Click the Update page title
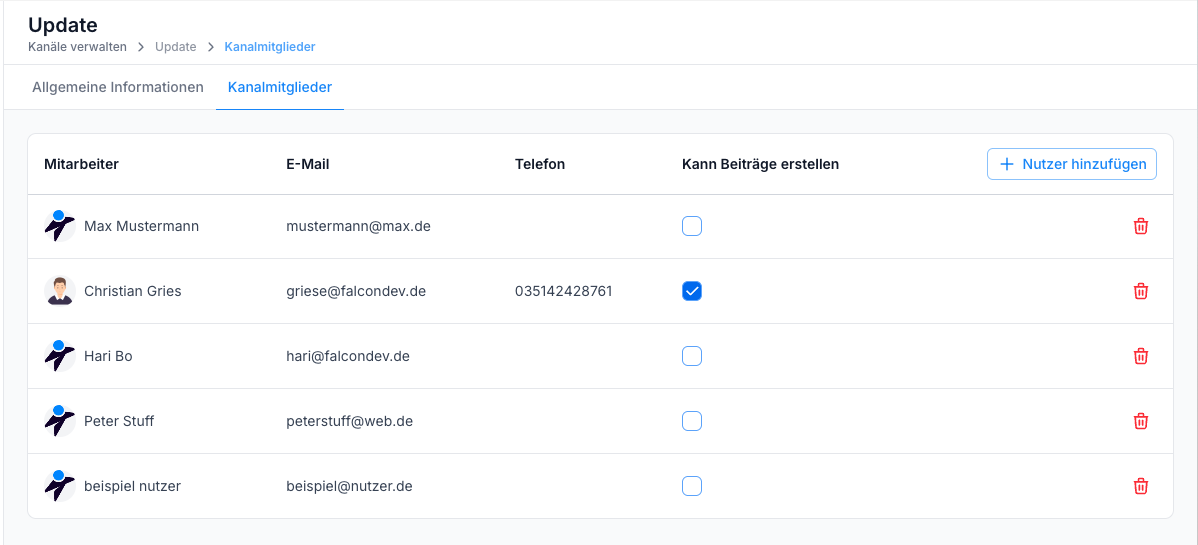1198x545 pixels. coord(63,25)
